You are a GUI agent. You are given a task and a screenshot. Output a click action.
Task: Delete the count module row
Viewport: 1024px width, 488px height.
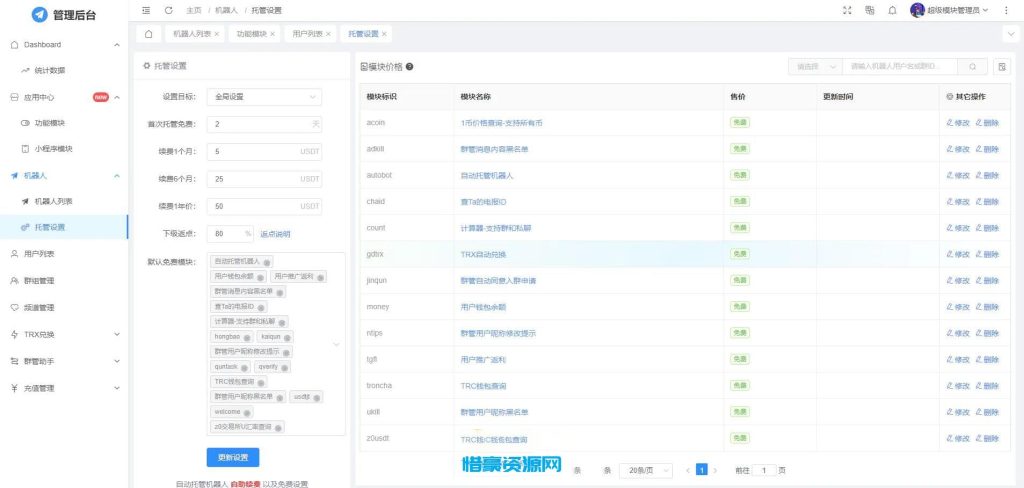tap(987, 228)
